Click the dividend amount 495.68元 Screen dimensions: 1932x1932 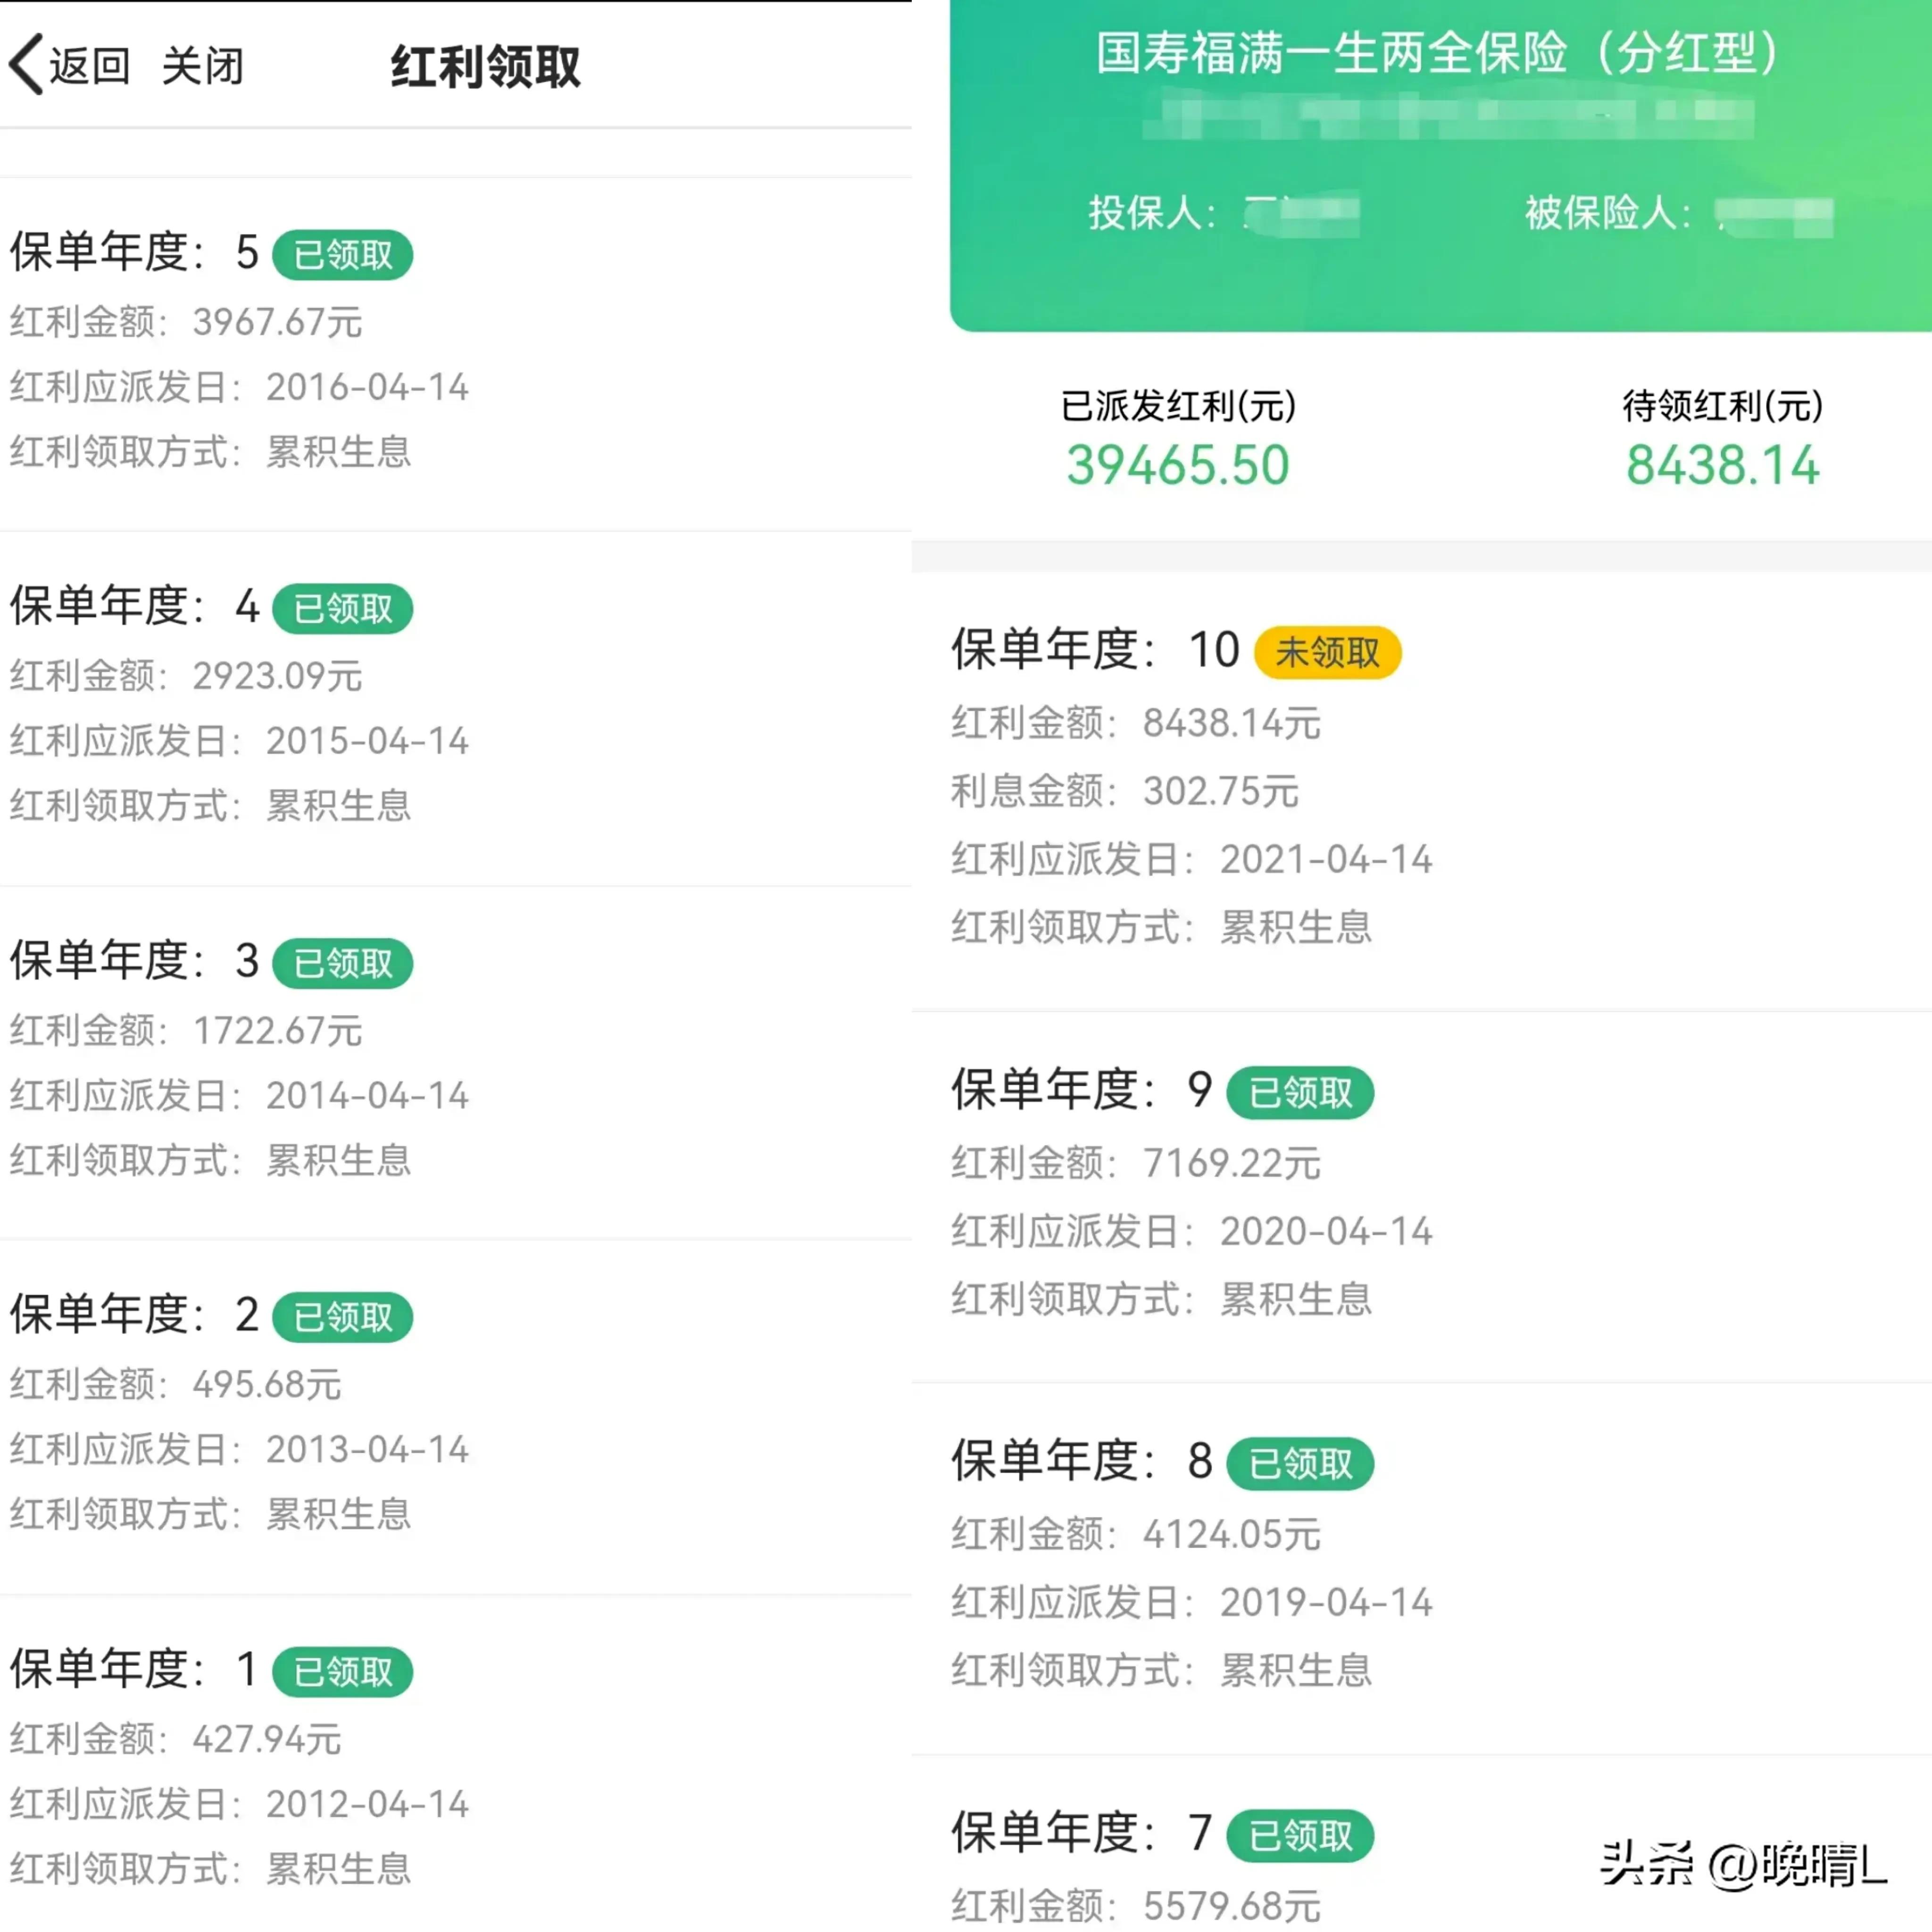click(268, 1386)
